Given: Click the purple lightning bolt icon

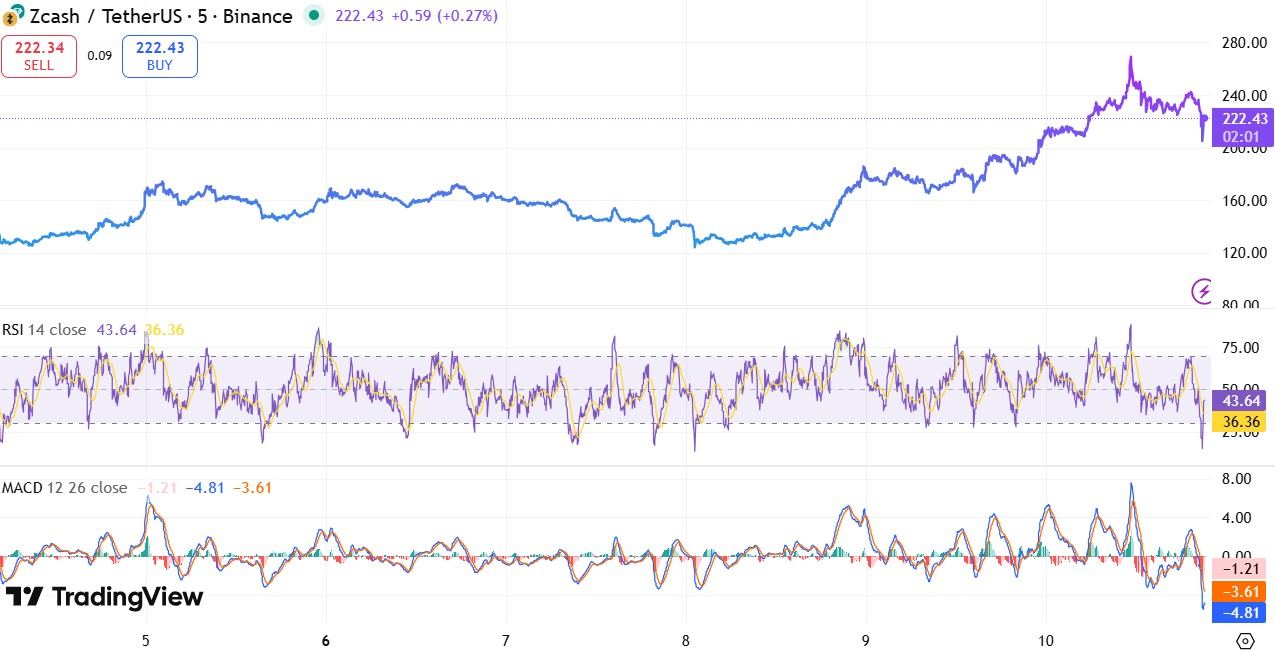Looking at the screenshot, I should (x=1202, y=291).
